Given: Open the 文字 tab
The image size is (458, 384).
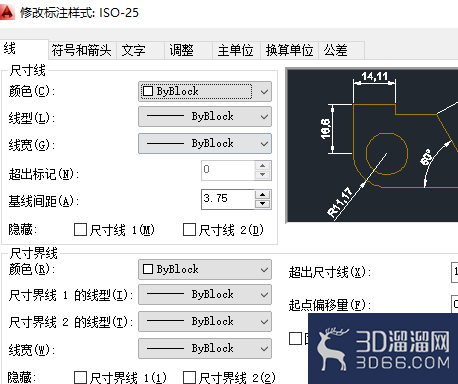Looking at the screenshot, I should pos(140,50).
